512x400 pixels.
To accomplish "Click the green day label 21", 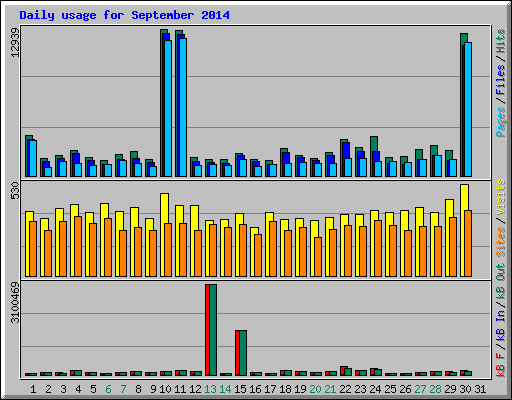I will pyautogui.click(x=330, y=389).
